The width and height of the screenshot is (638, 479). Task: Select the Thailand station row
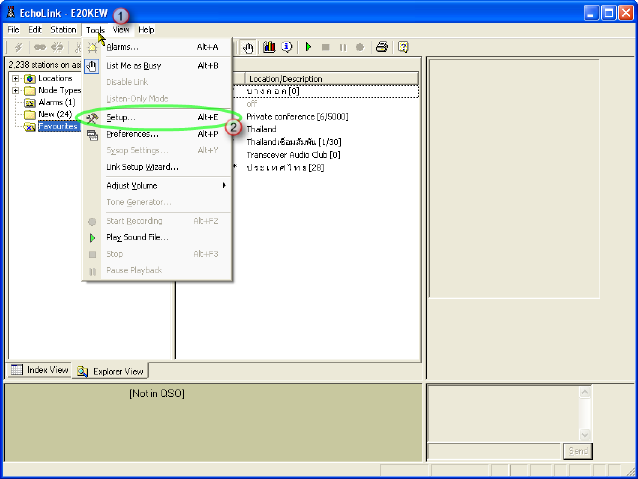coord(261,129)
